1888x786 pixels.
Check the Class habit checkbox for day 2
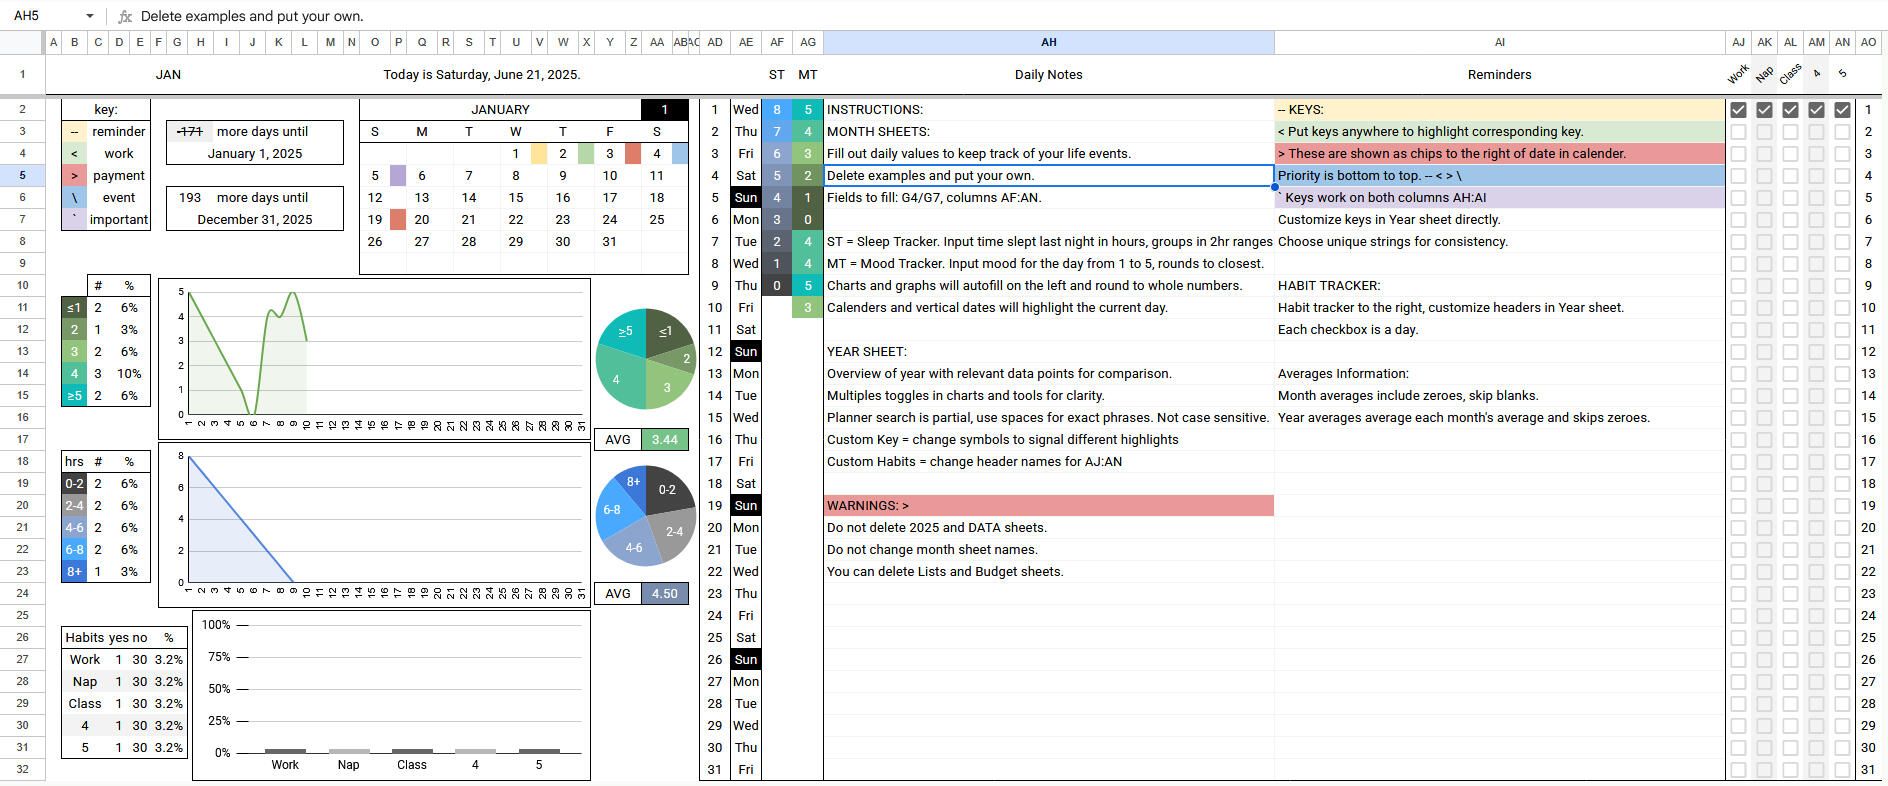[1790, 132]
